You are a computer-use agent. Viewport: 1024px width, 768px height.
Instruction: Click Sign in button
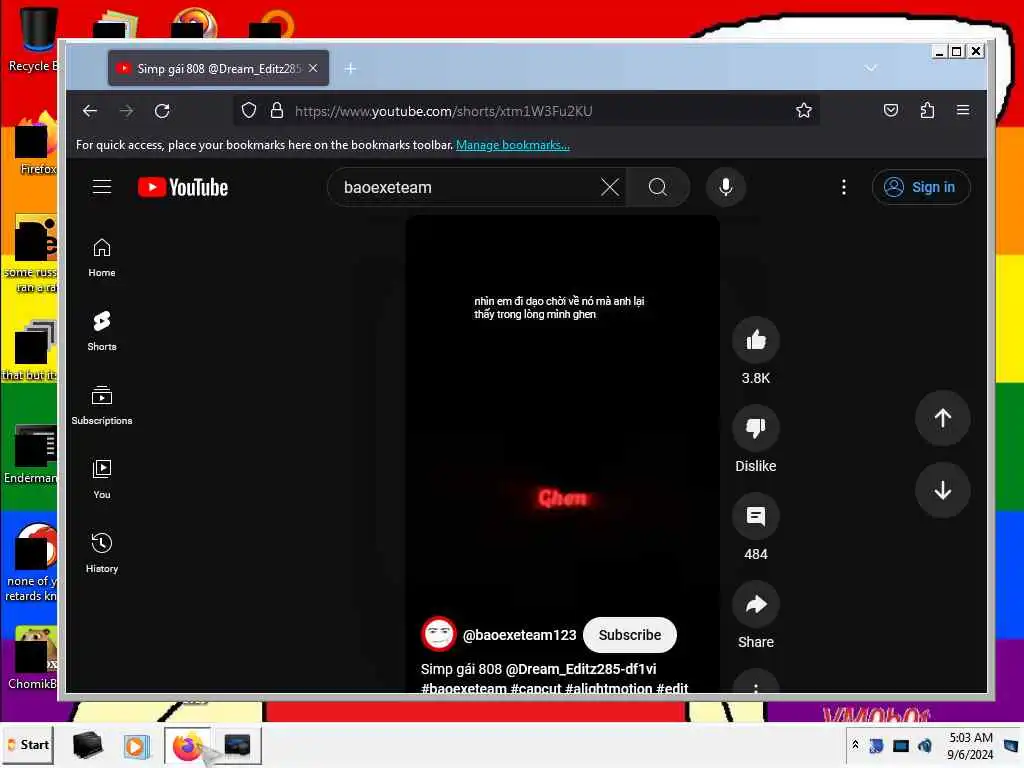click(921, 187)
